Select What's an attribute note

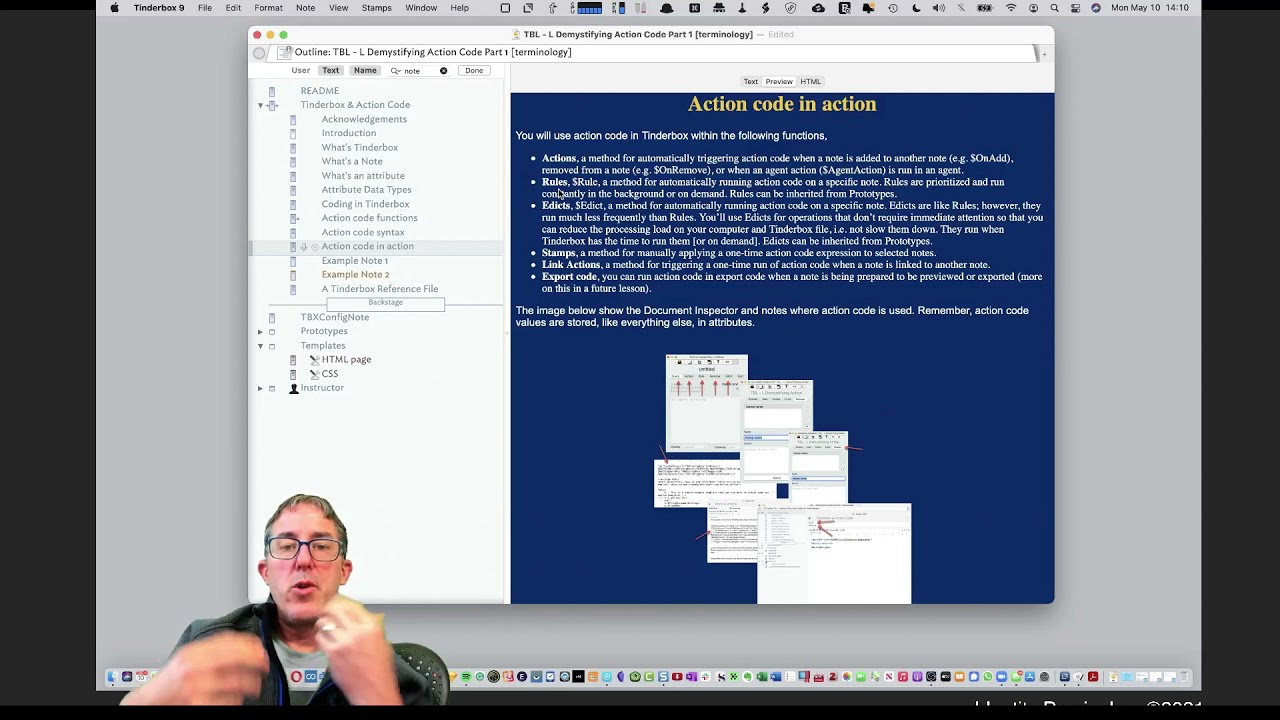point(363,176)
